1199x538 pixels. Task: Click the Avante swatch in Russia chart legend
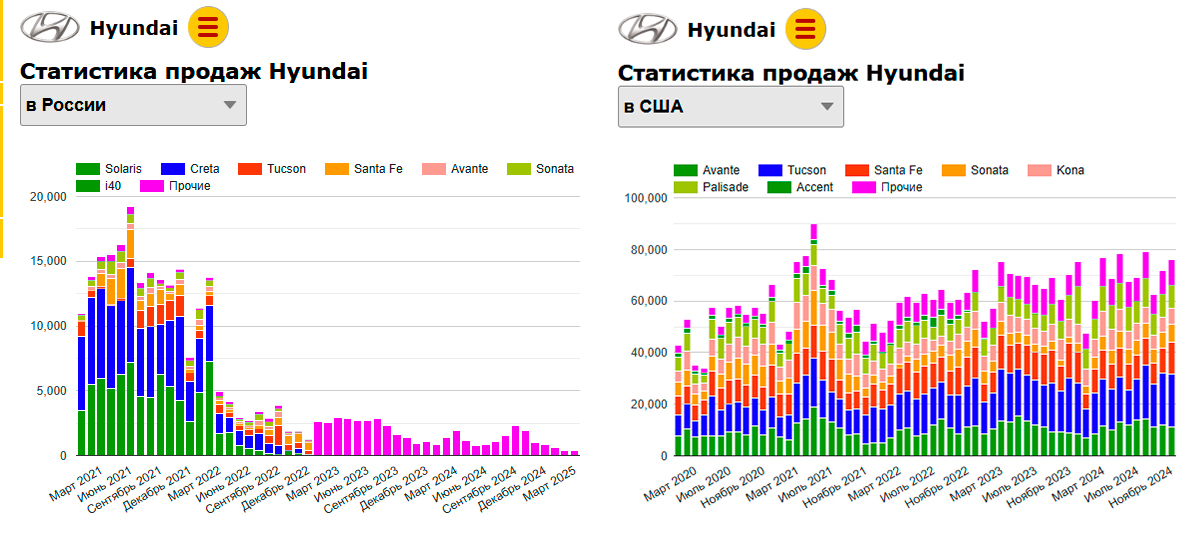tap(435, 169)
